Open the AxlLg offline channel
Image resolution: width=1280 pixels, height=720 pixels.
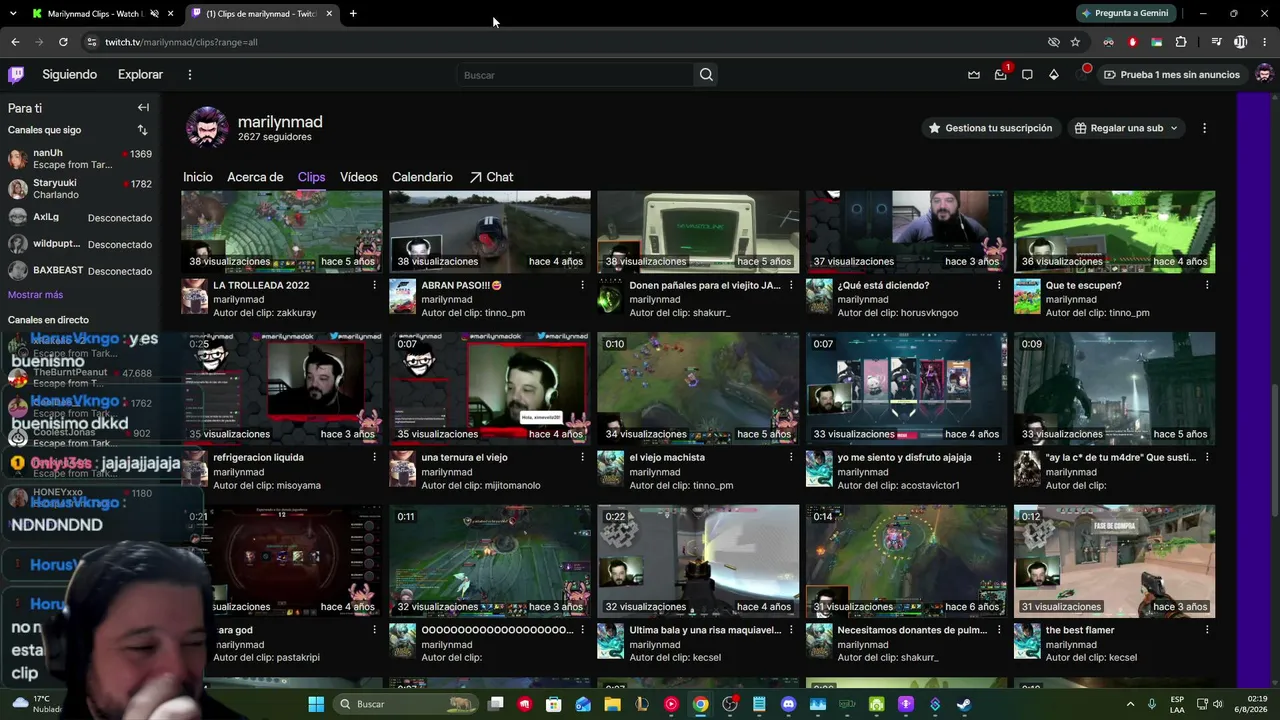click(80, 217)
